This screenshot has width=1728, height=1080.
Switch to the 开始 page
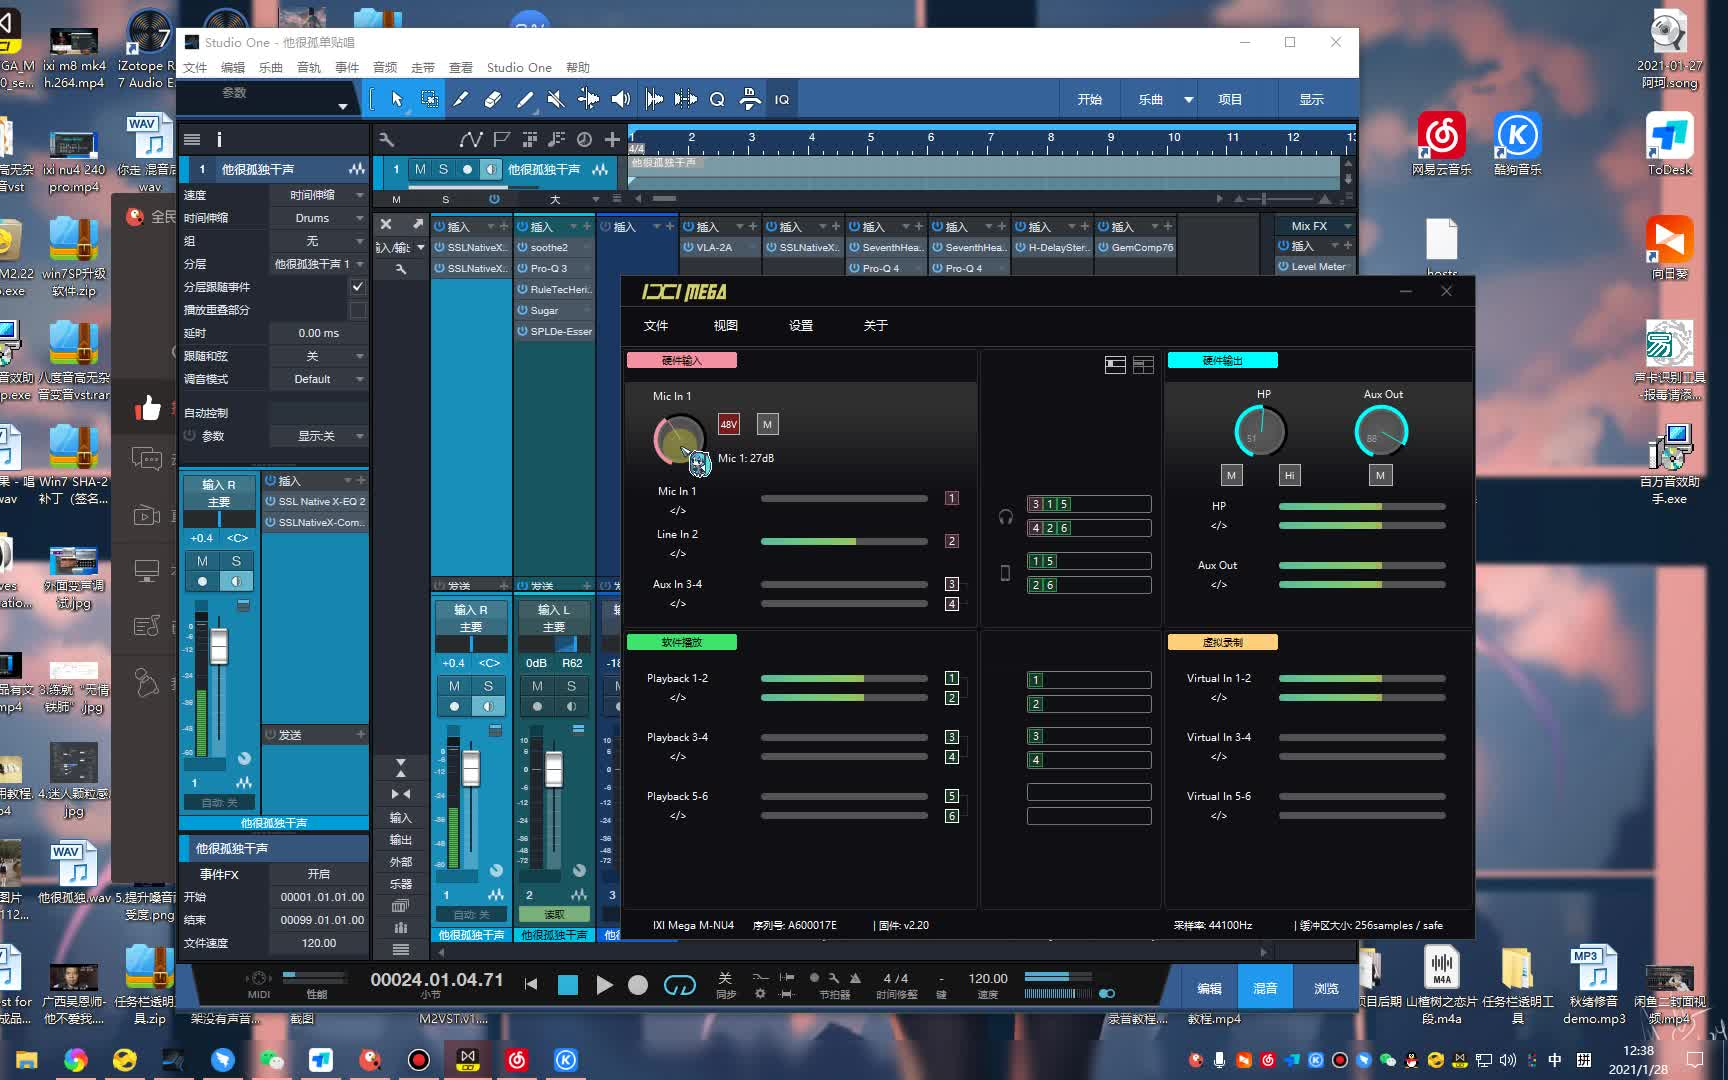coord(1090,100)
